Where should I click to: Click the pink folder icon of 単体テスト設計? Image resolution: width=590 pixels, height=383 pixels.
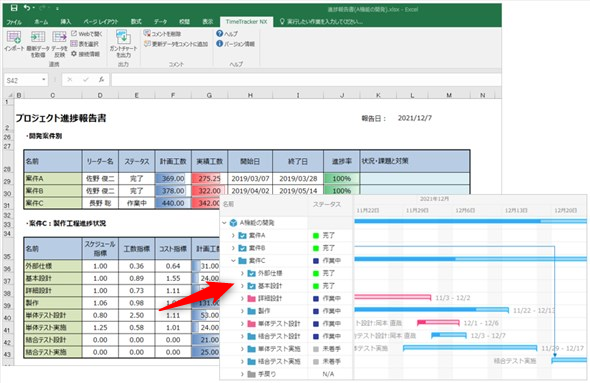(251, 324)
